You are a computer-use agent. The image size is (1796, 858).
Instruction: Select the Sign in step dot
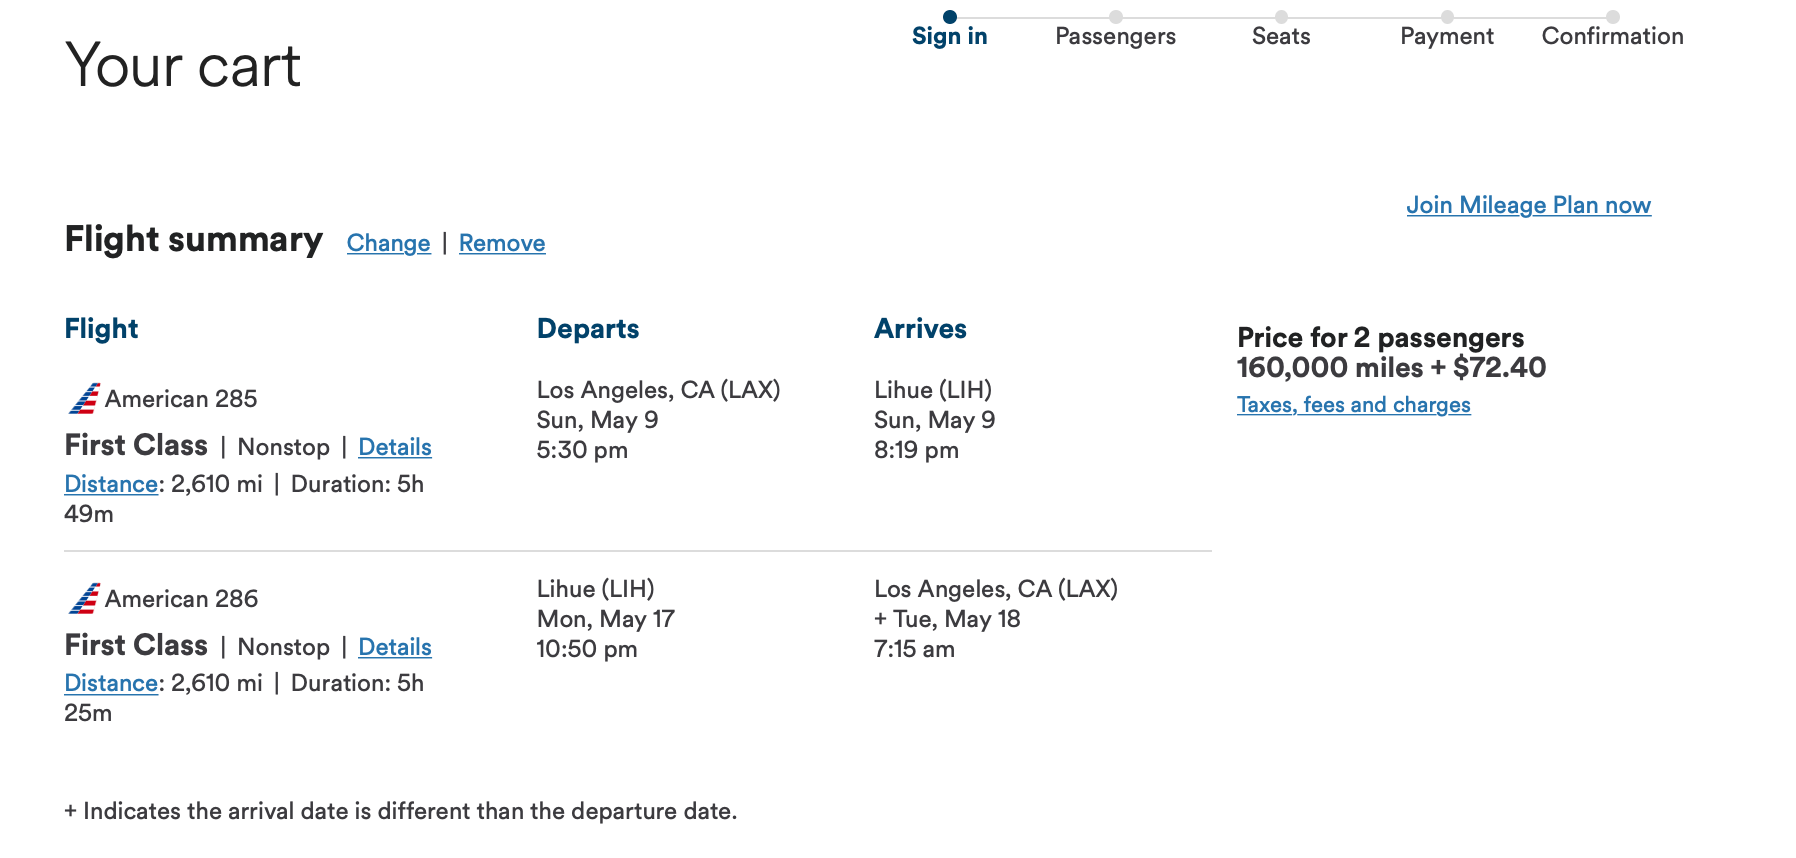[950, 17]
